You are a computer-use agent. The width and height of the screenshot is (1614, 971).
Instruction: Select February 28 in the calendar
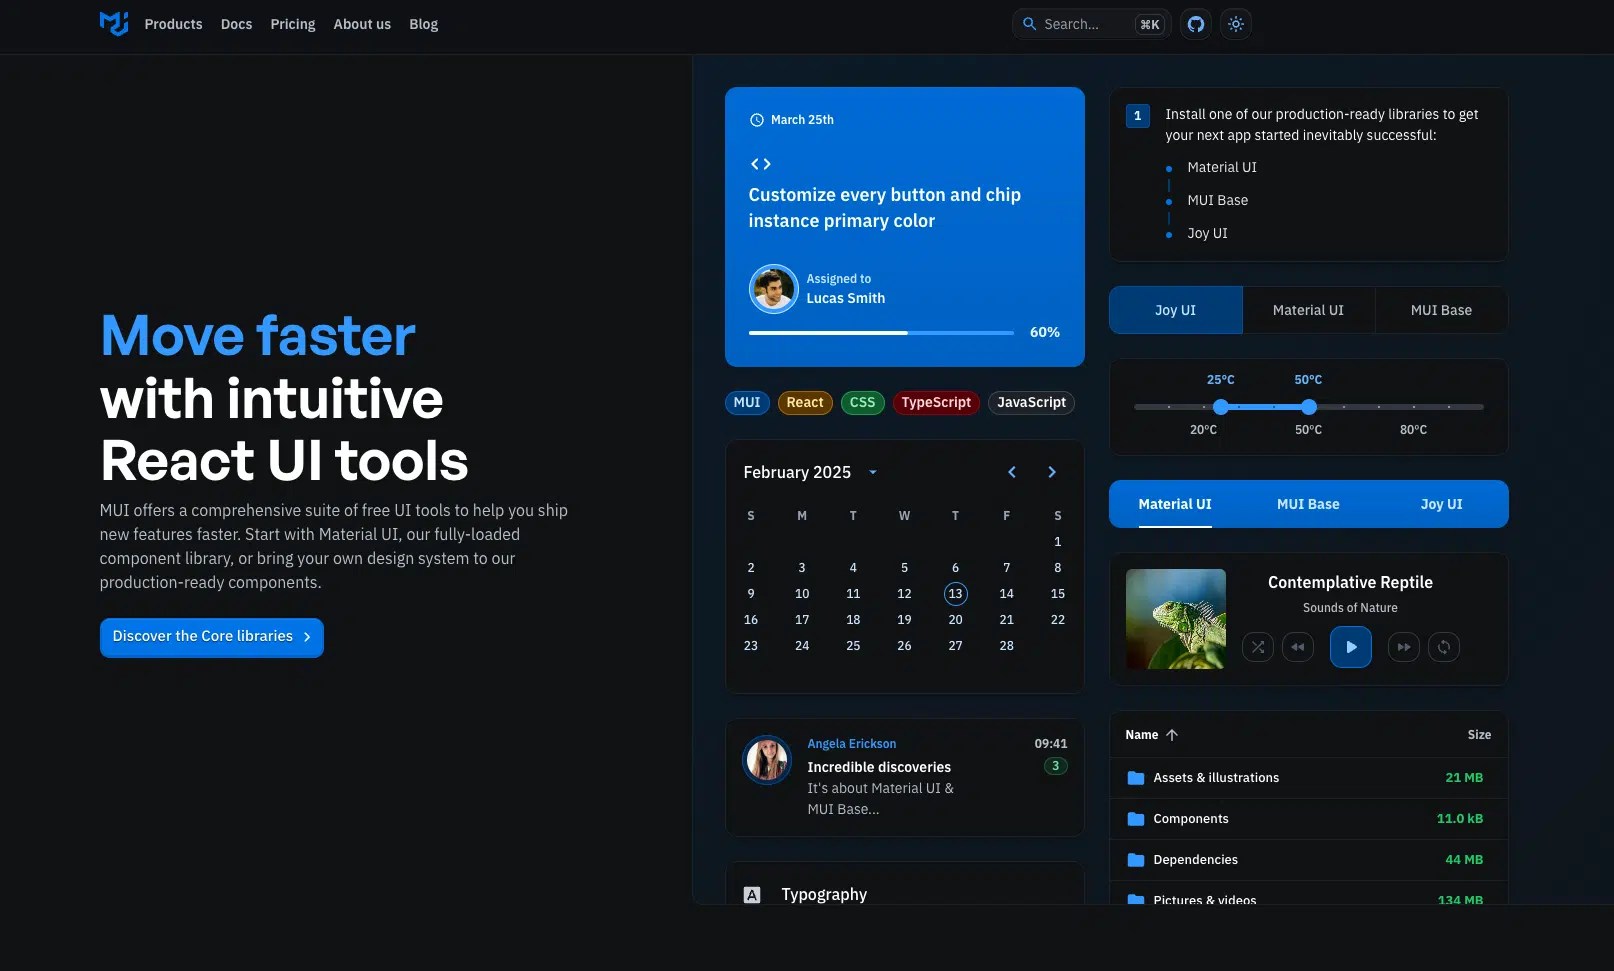tap(1007, 646)
